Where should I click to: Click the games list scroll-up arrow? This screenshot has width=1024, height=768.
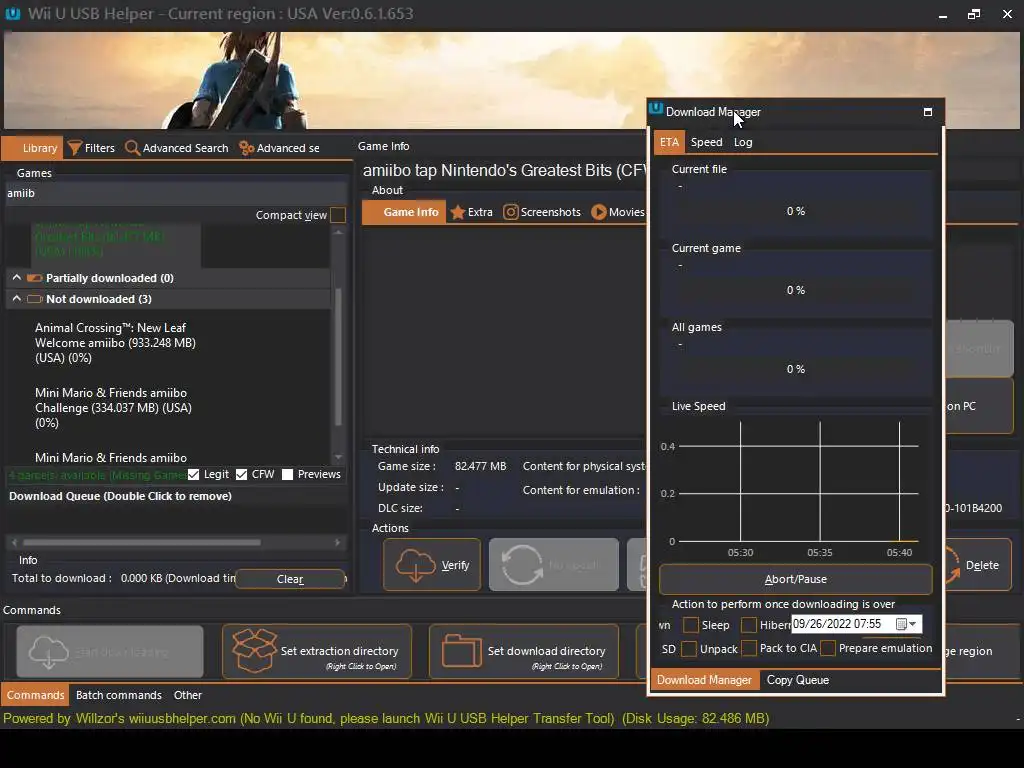[338, 231]
